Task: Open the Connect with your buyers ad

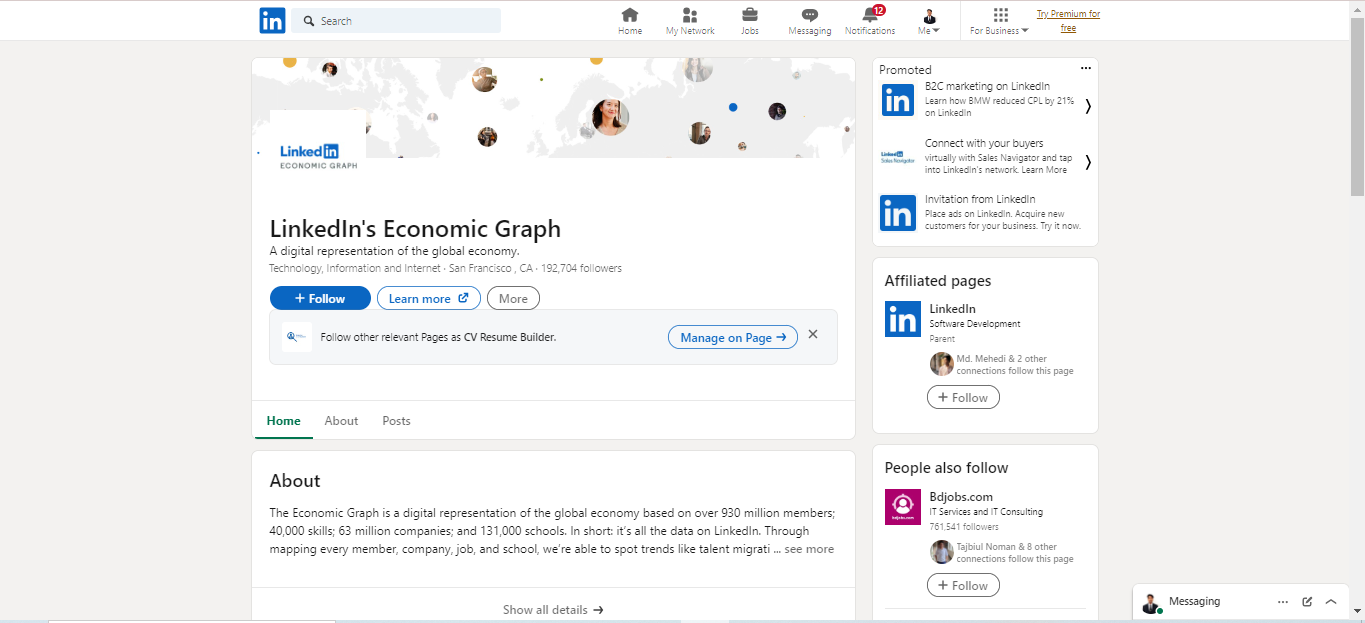Action: point(984,143)
